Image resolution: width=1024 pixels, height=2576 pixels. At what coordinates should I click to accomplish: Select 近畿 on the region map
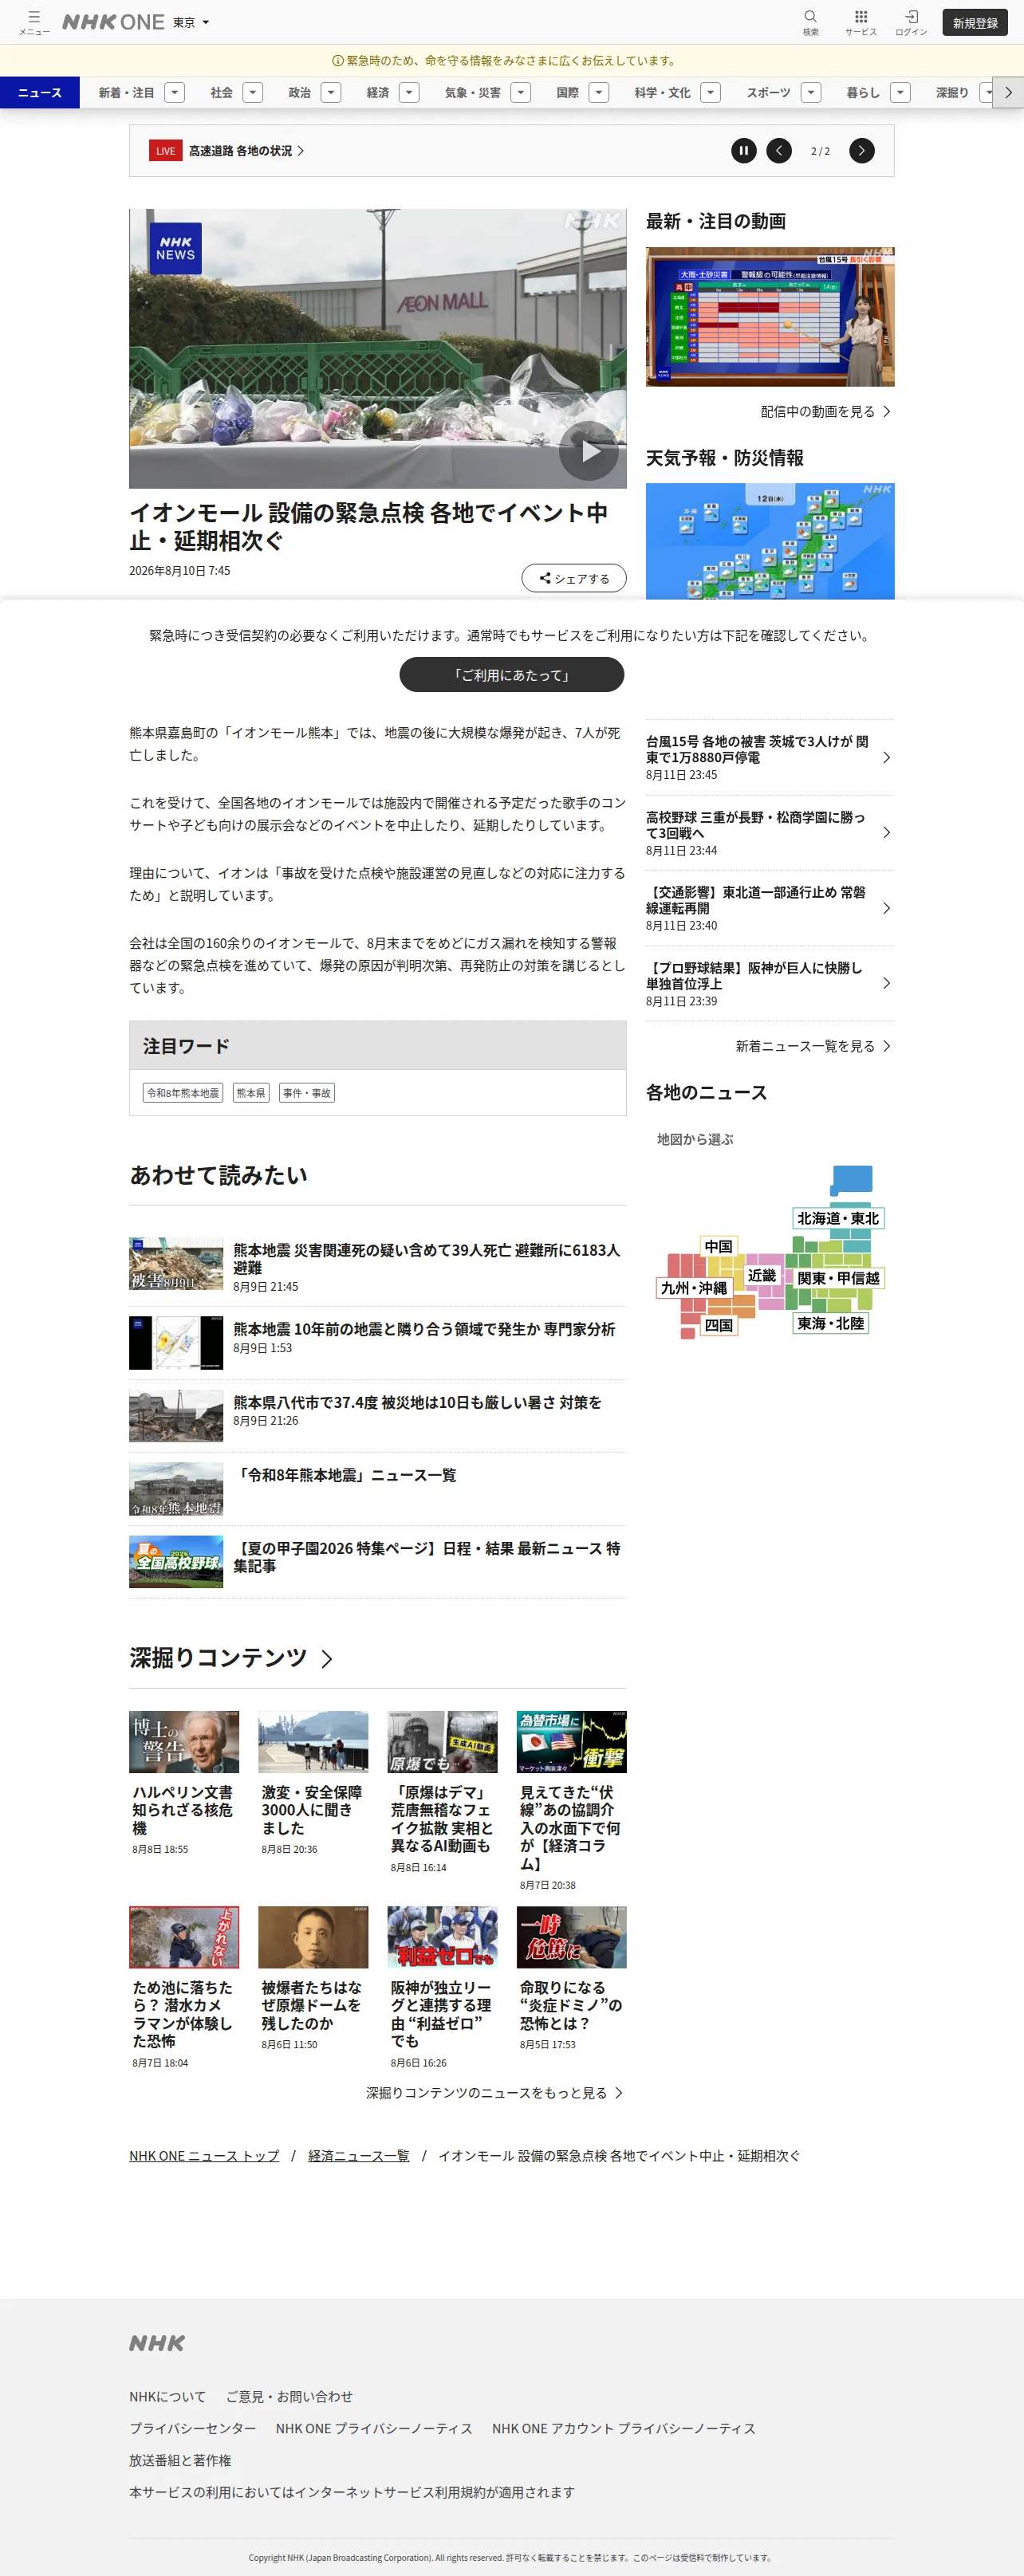point(762,1275)
